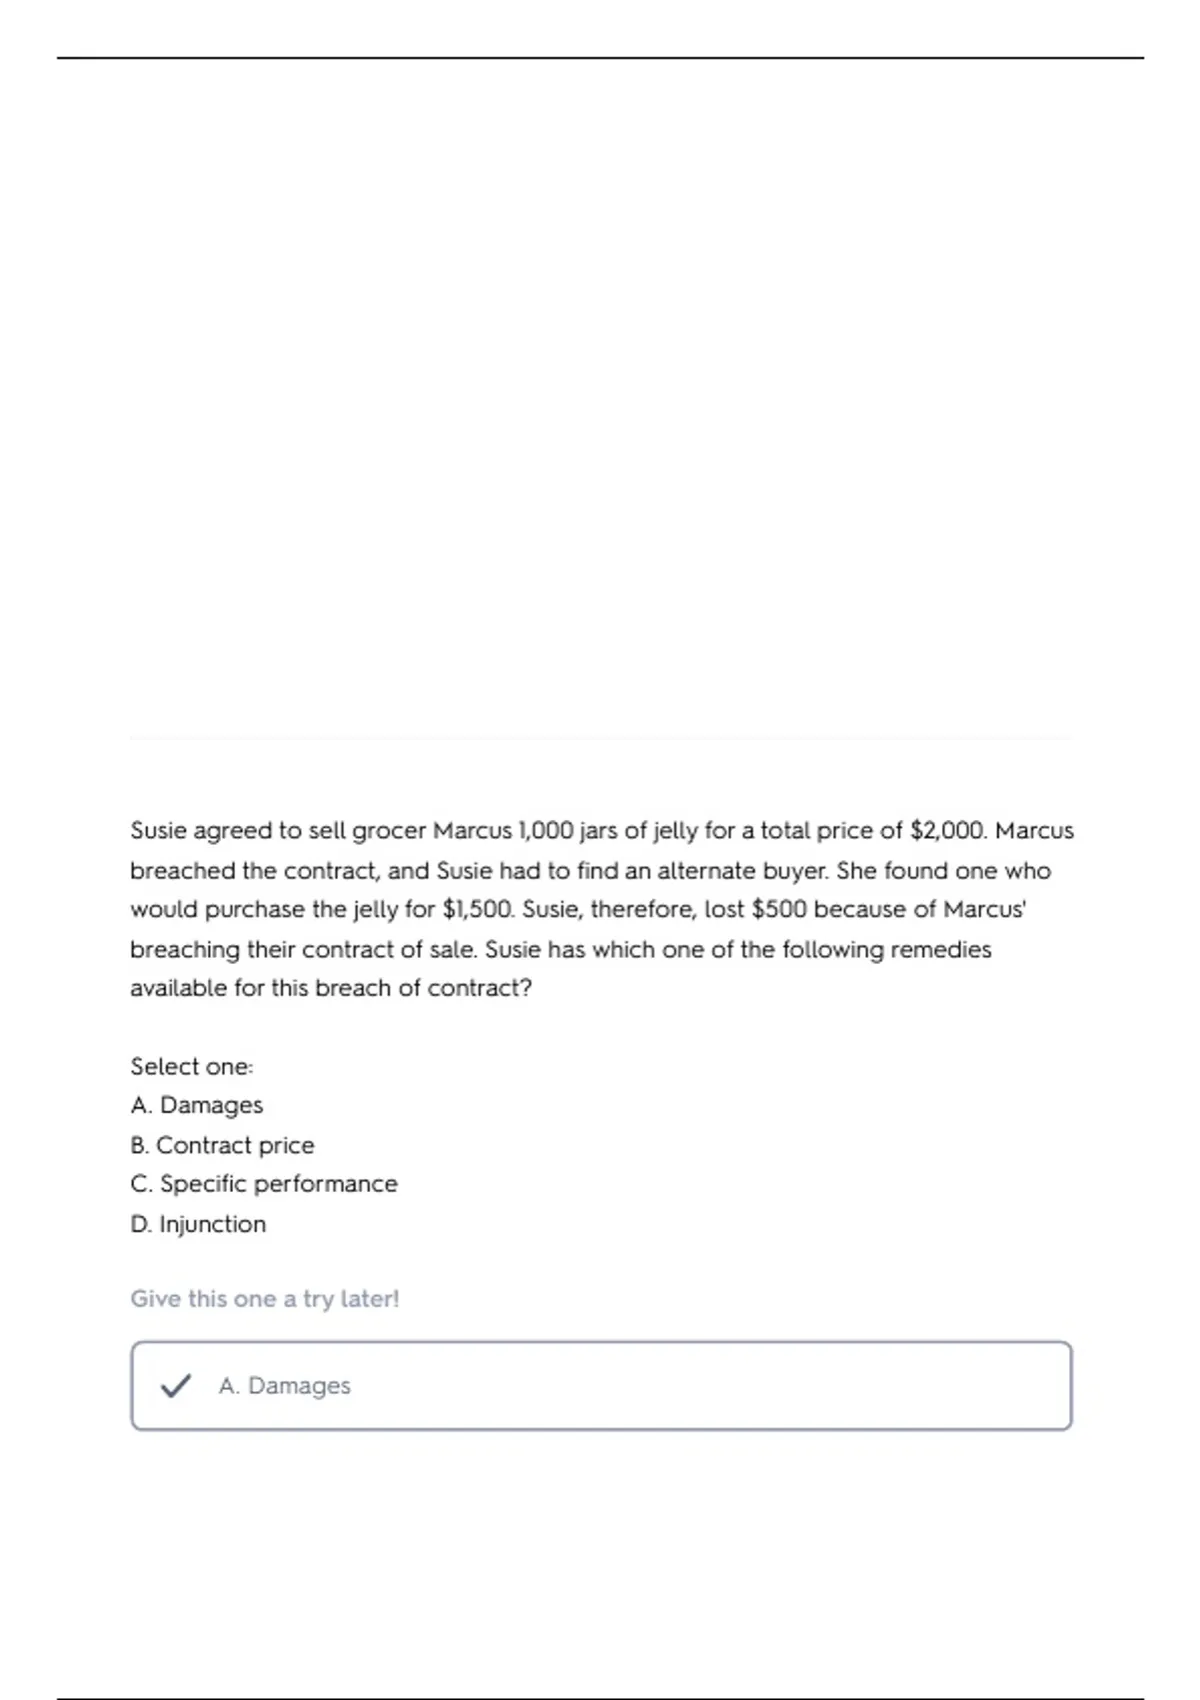Click the '$1,500' amount in the question
The width and height of the screenshot is (1200, 1700).
coord(478,909)
